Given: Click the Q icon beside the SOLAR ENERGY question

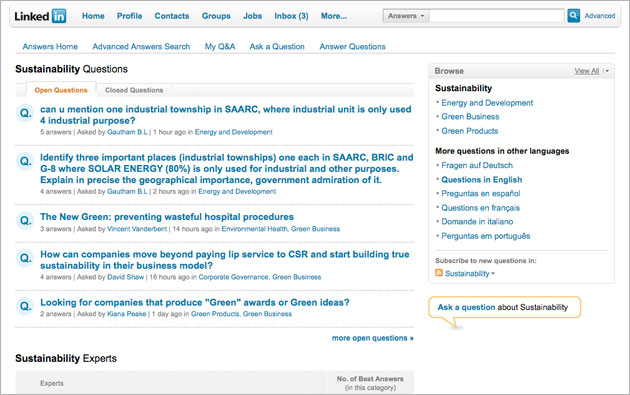Looking at the screenshot, I should coord(25,161).
